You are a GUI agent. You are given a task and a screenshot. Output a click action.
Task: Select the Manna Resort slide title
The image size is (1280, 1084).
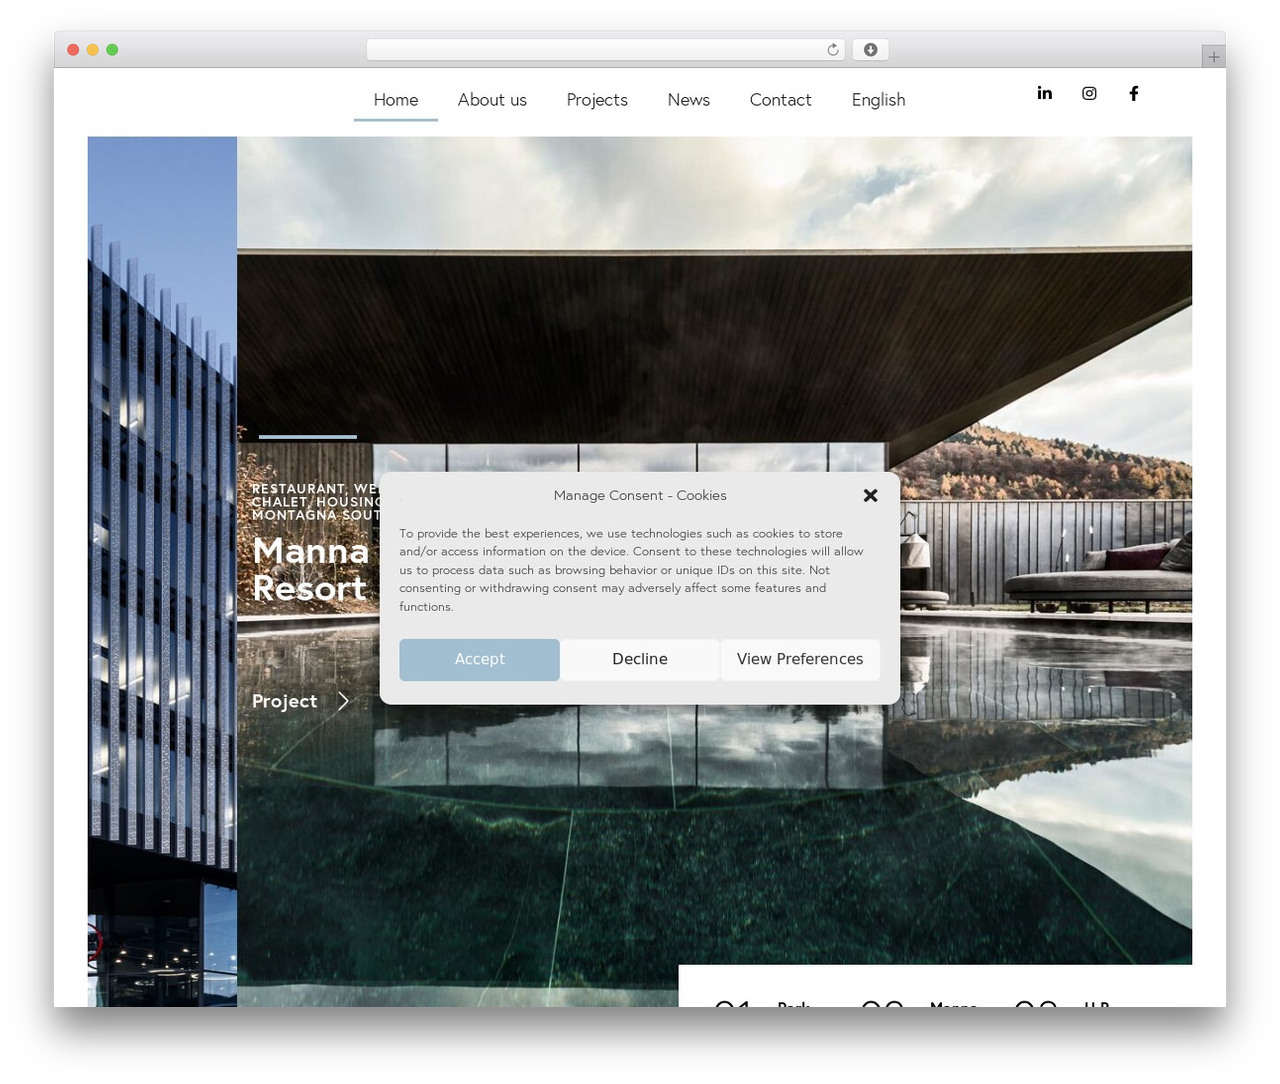click(x=311, y=569)
